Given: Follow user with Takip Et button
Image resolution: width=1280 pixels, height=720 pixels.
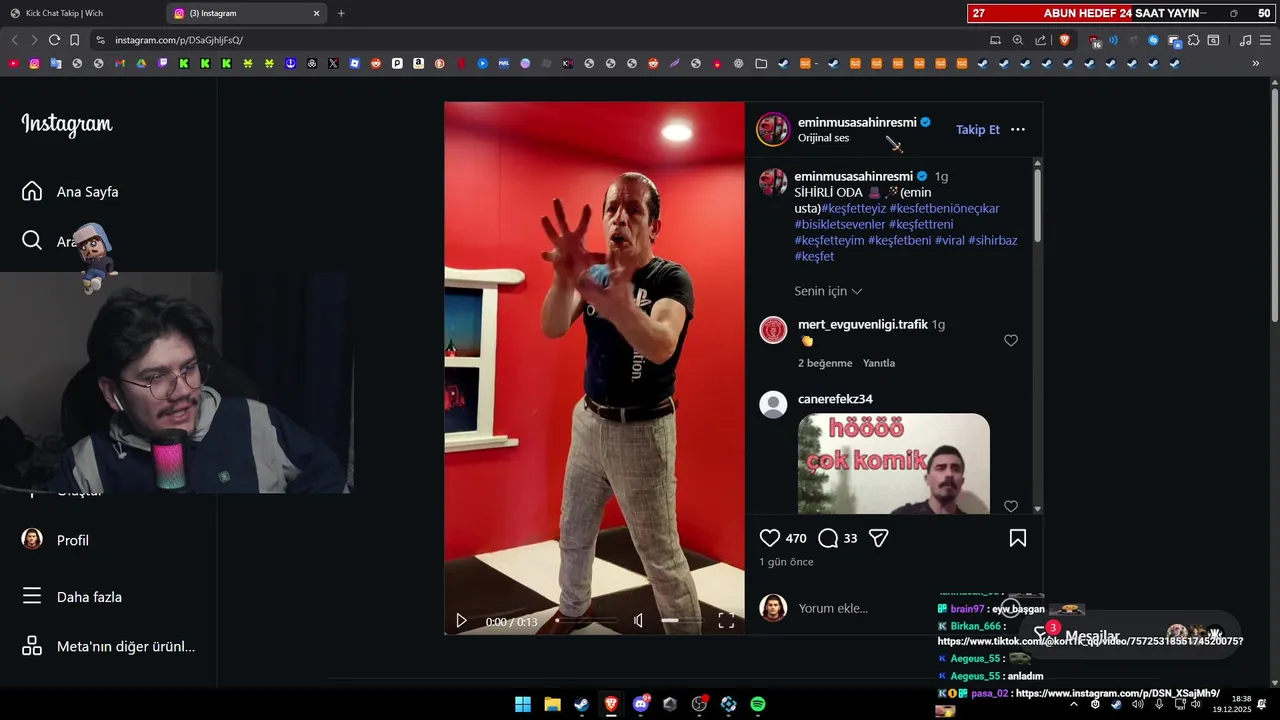Looking at the screenshot, I should click(x=977, y=130).
